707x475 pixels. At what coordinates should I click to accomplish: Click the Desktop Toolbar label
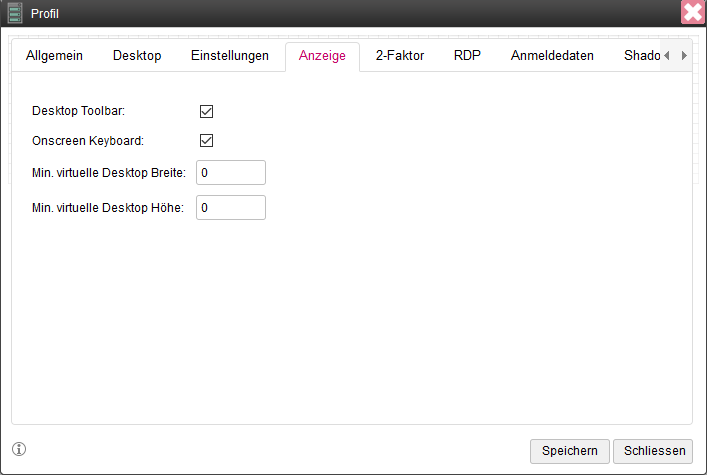click(78, 111)
